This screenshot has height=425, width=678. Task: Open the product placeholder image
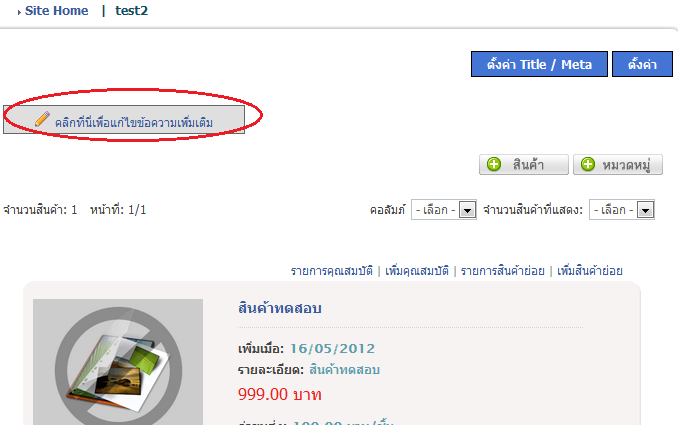118,362
